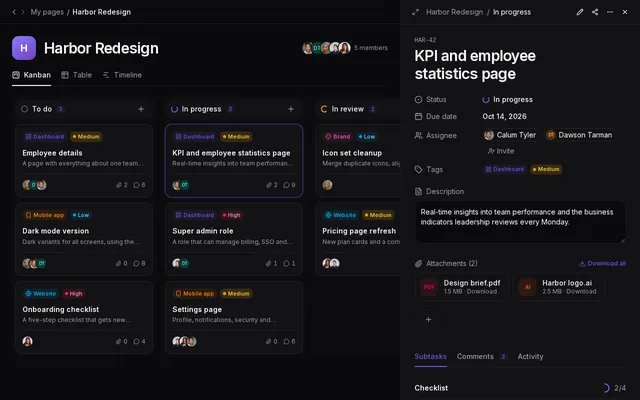Select the Activity tab
The width and height of the screenshot is (640, 400).
coord(530,356)
